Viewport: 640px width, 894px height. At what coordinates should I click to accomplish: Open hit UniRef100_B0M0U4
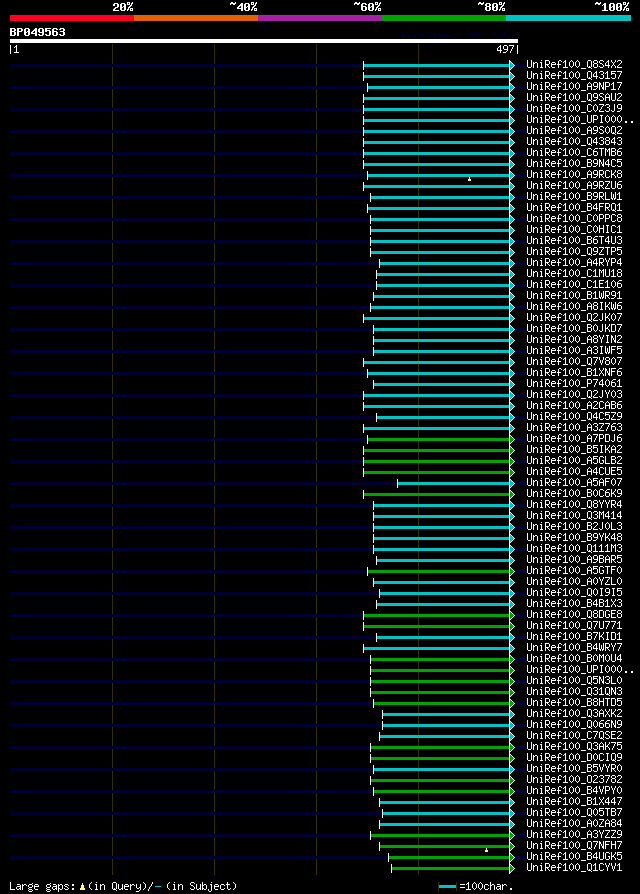[574, 659]
